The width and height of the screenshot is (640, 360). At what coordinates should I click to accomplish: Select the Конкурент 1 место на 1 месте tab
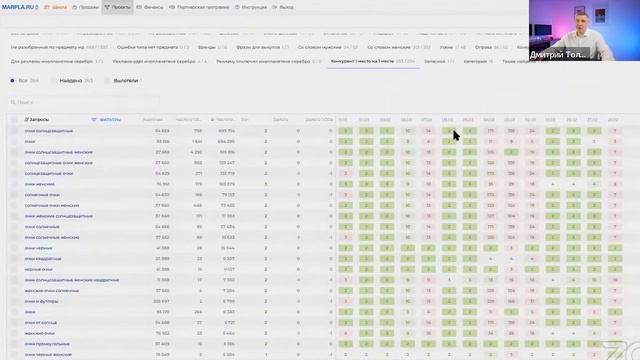click(373, 61)
